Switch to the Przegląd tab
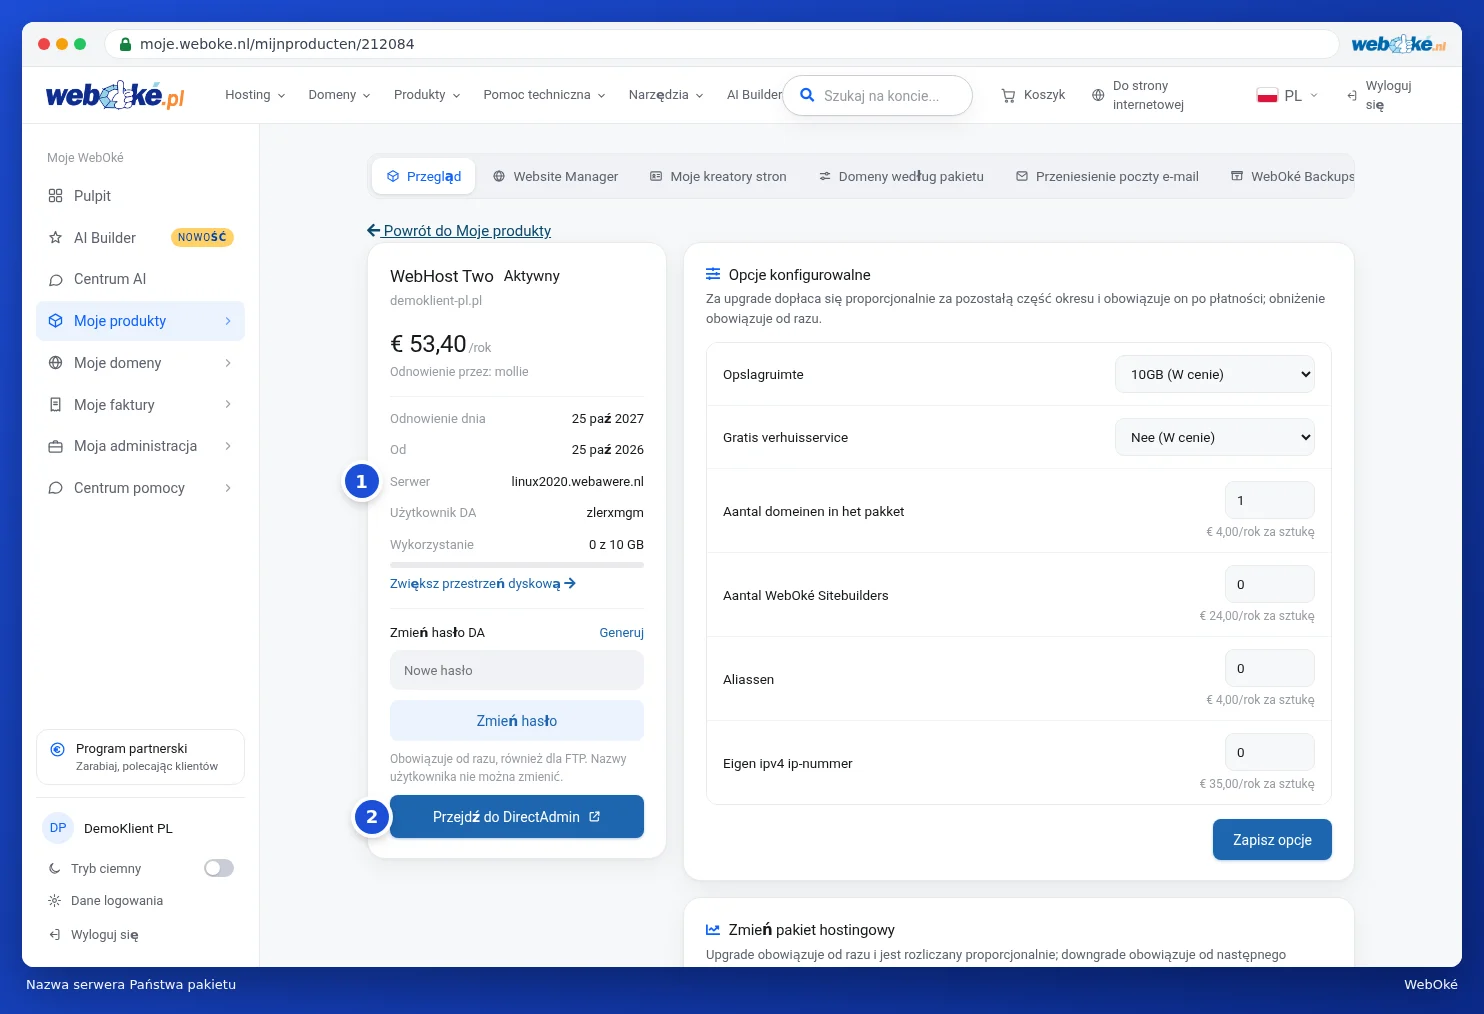The image size is (1484, 1014). 424,176
